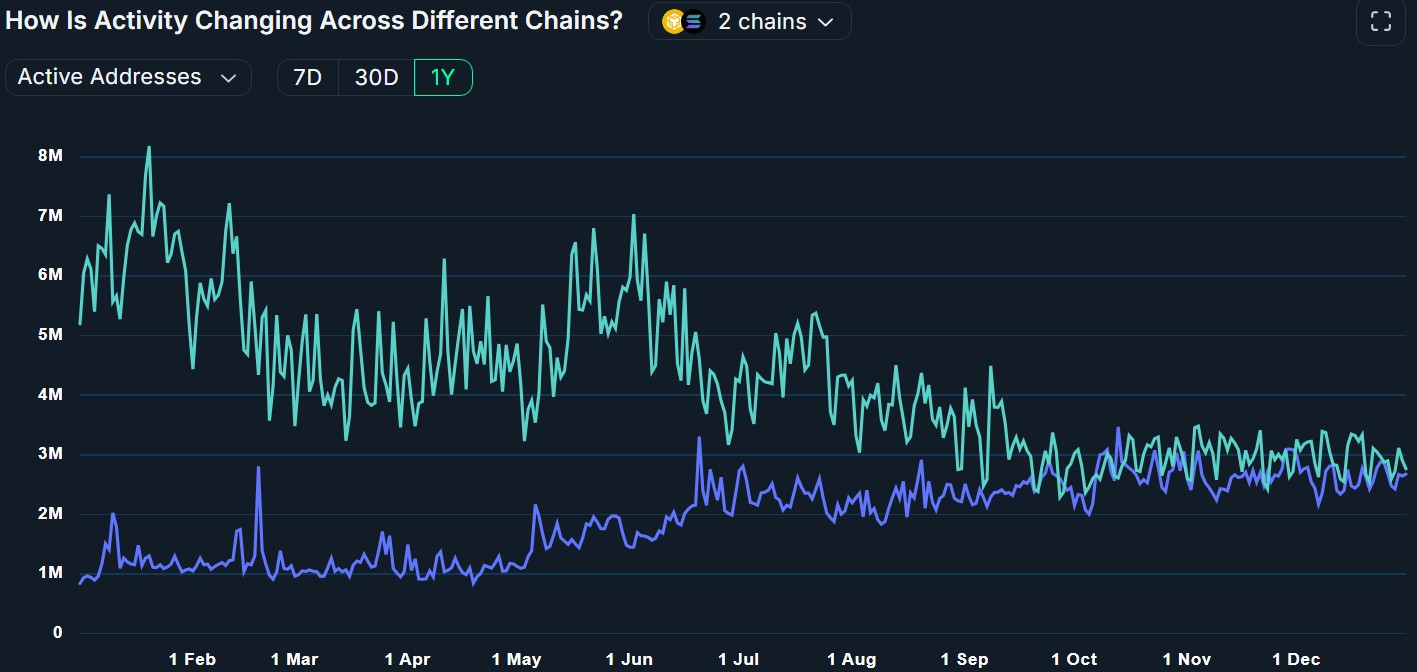Click the teal line's peak above 8M
Viewport: 1417px width, 672px height.
tap(149, 148)
